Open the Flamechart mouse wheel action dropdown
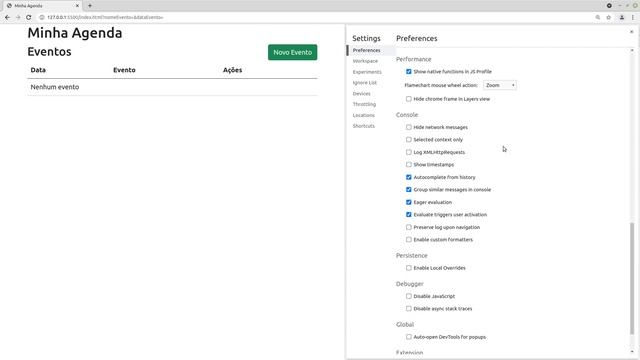The height and width of the screenshot is (360, 640). pyautogui.click(x=500, y=85)
